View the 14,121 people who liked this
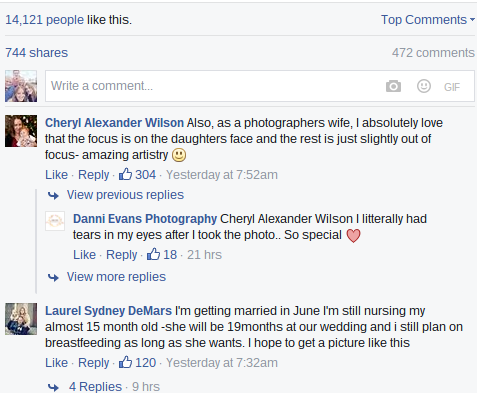This screenshot has width=477, height=393. click(x=44, y=20)
